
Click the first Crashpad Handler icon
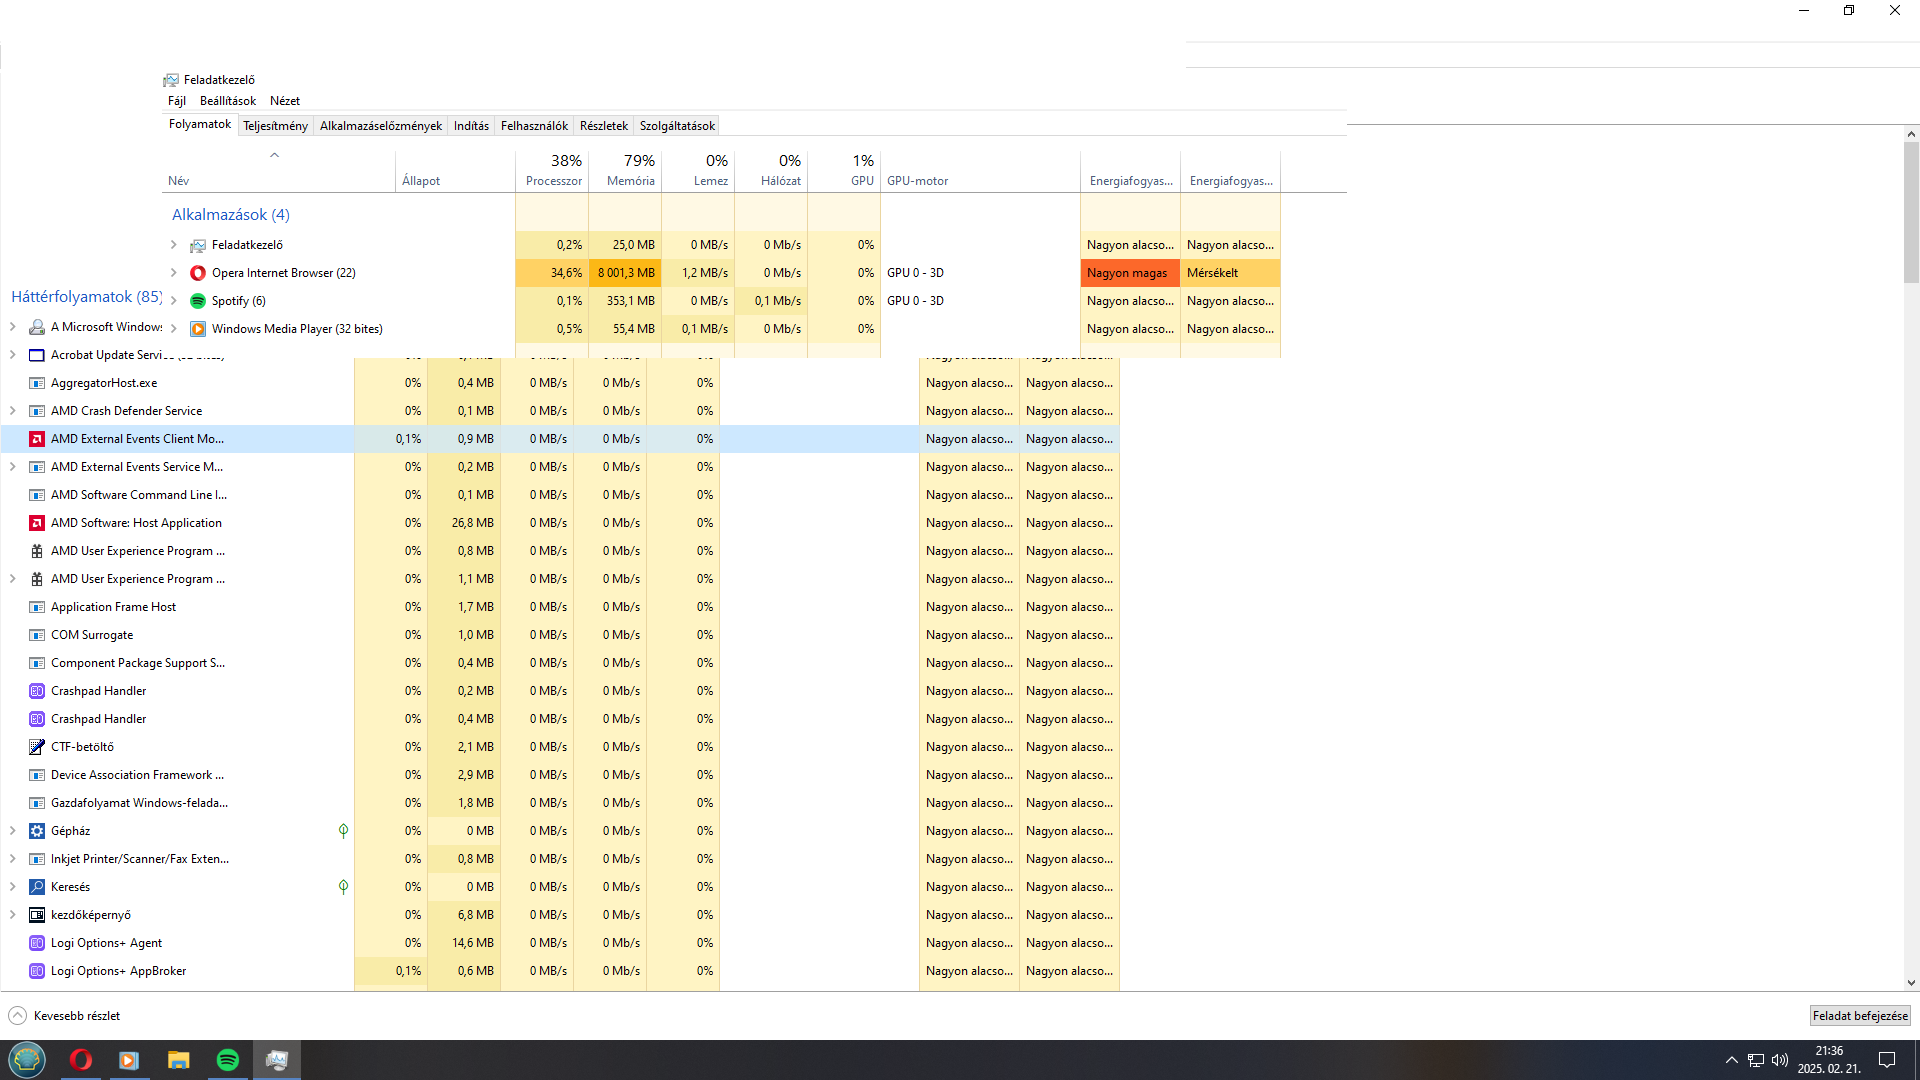(37, 691)
